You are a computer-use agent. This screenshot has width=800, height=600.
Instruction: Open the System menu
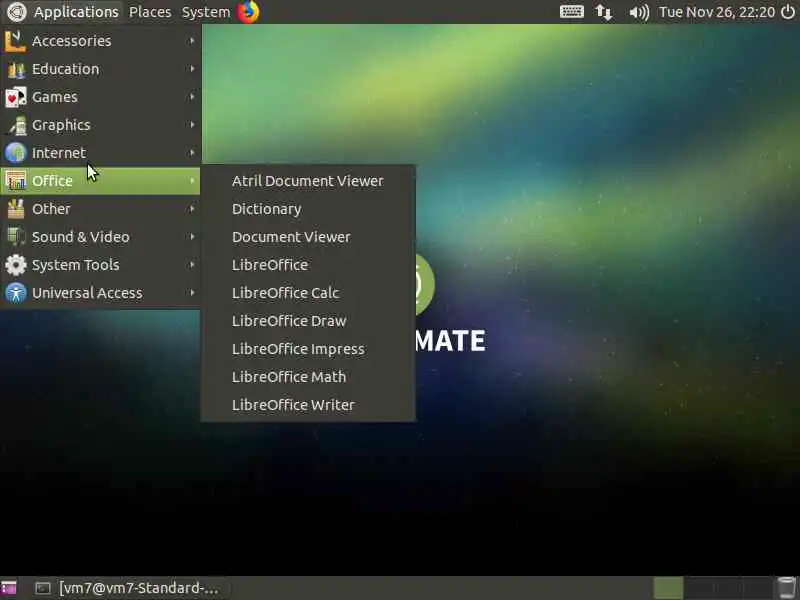coord(206,12)
